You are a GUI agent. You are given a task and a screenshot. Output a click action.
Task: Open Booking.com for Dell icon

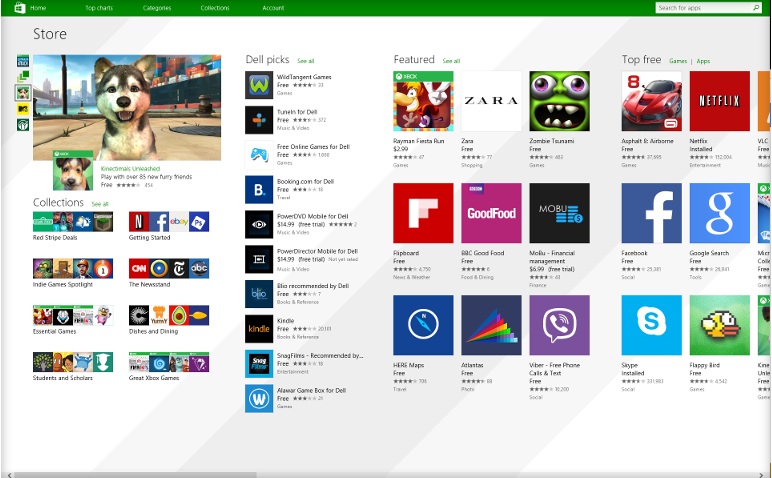[259, 190]
